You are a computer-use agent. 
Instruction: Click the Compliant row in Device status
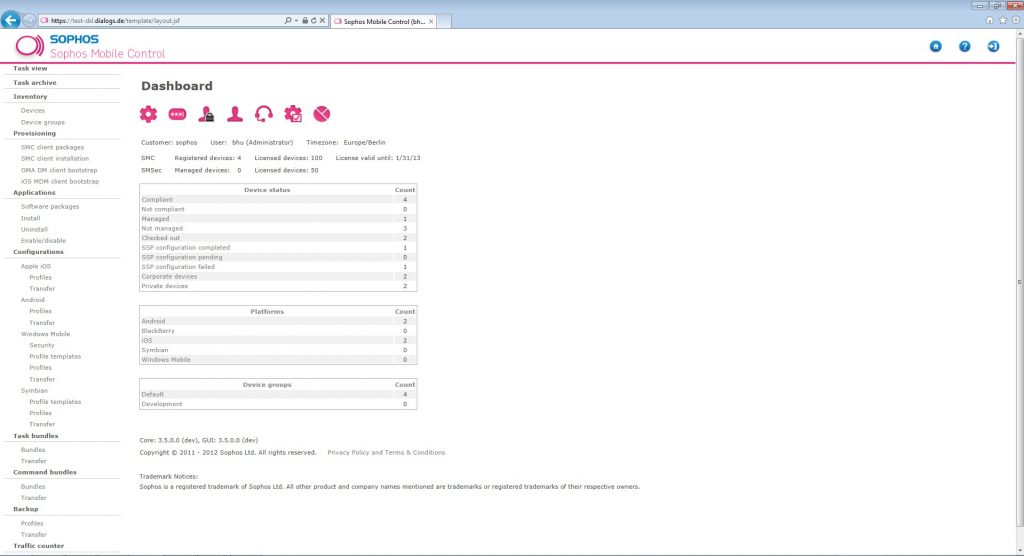pyautogui.click(x=278, y=199)
